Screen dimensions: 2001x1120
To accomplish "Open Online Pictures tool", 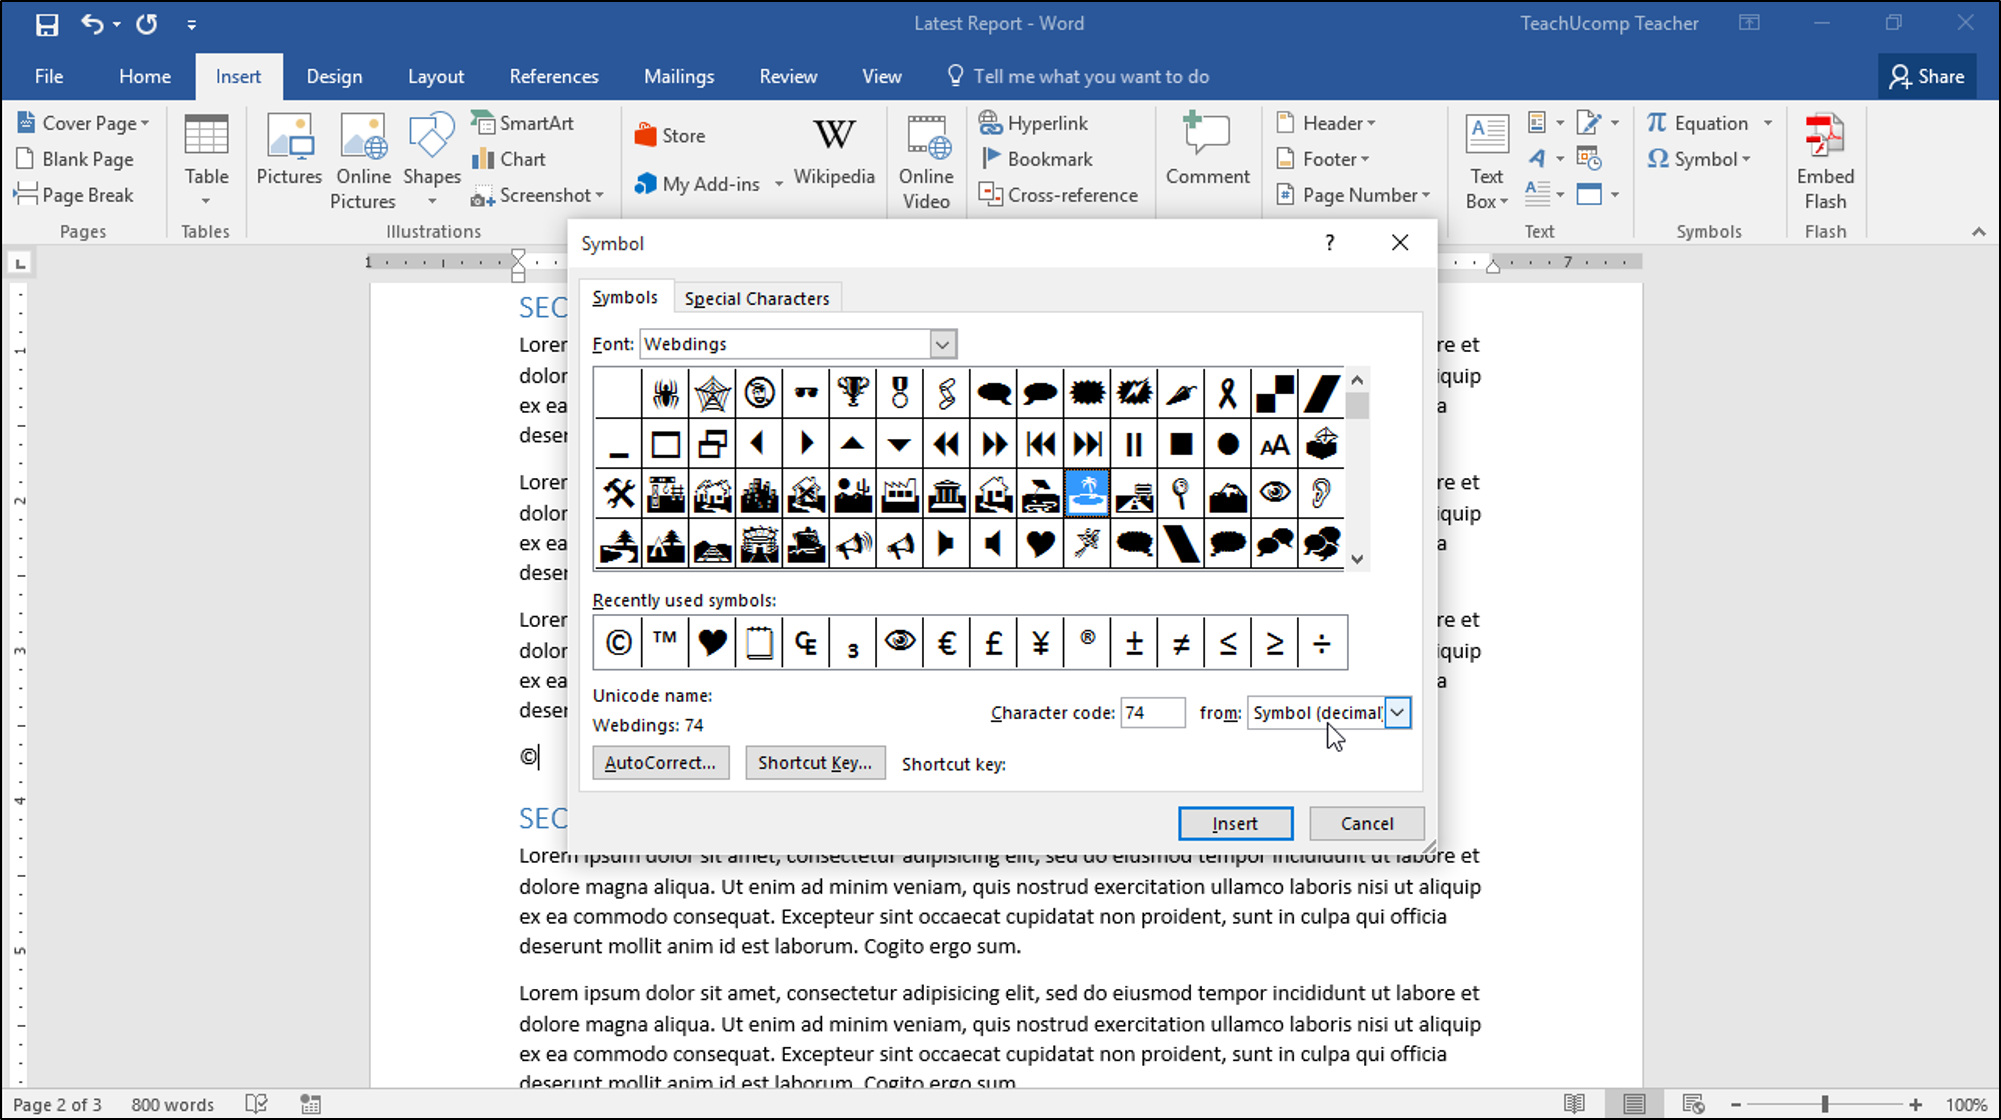I will pyautogui.click(x=363, y=160).
